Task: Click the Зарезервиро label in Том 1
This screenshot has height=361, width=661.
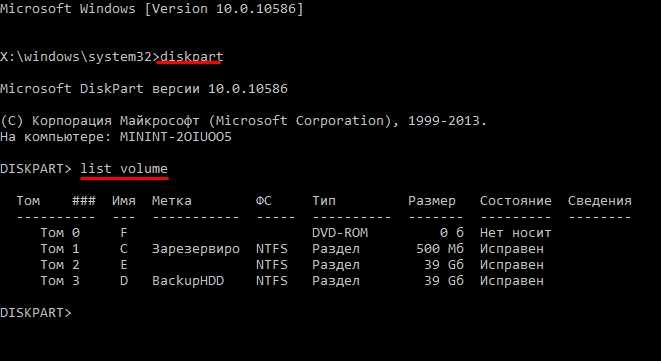Action: [x=196, y=249]
